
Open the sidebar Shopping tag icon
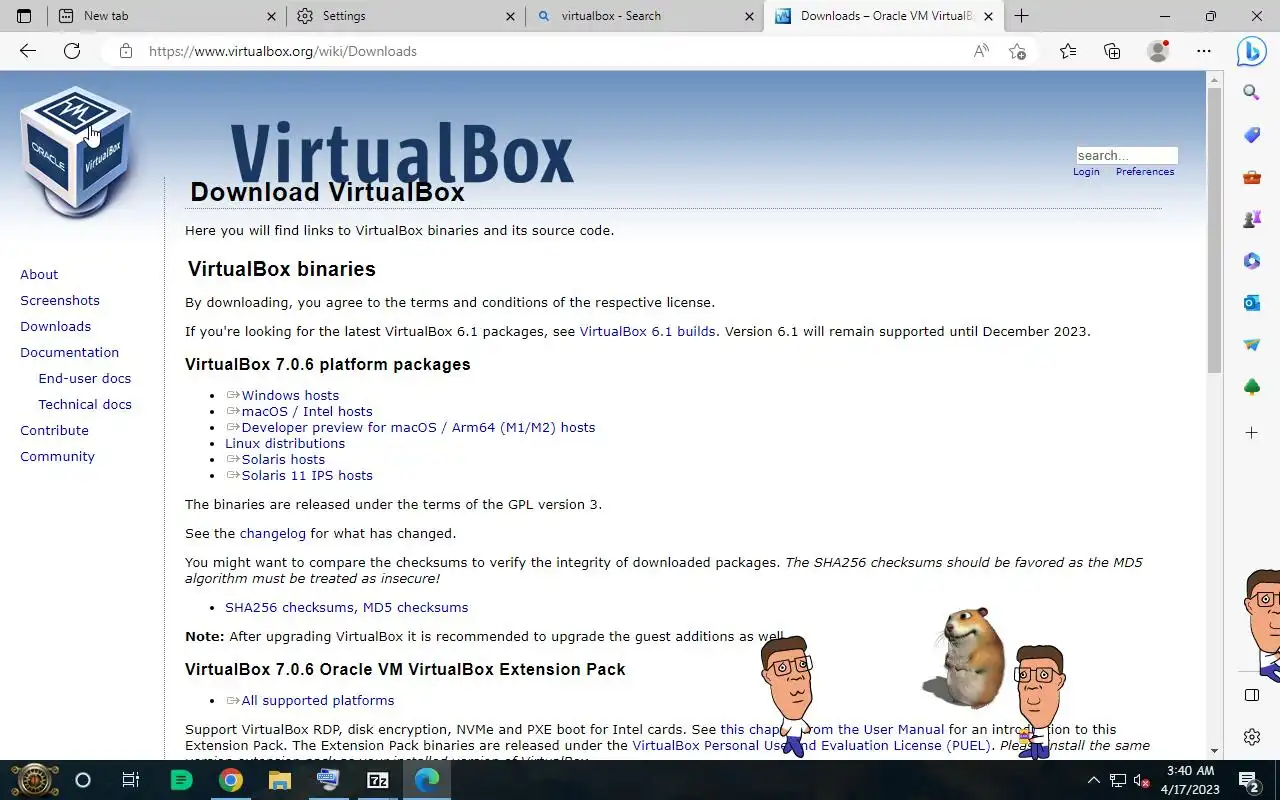pos(1251,135)
